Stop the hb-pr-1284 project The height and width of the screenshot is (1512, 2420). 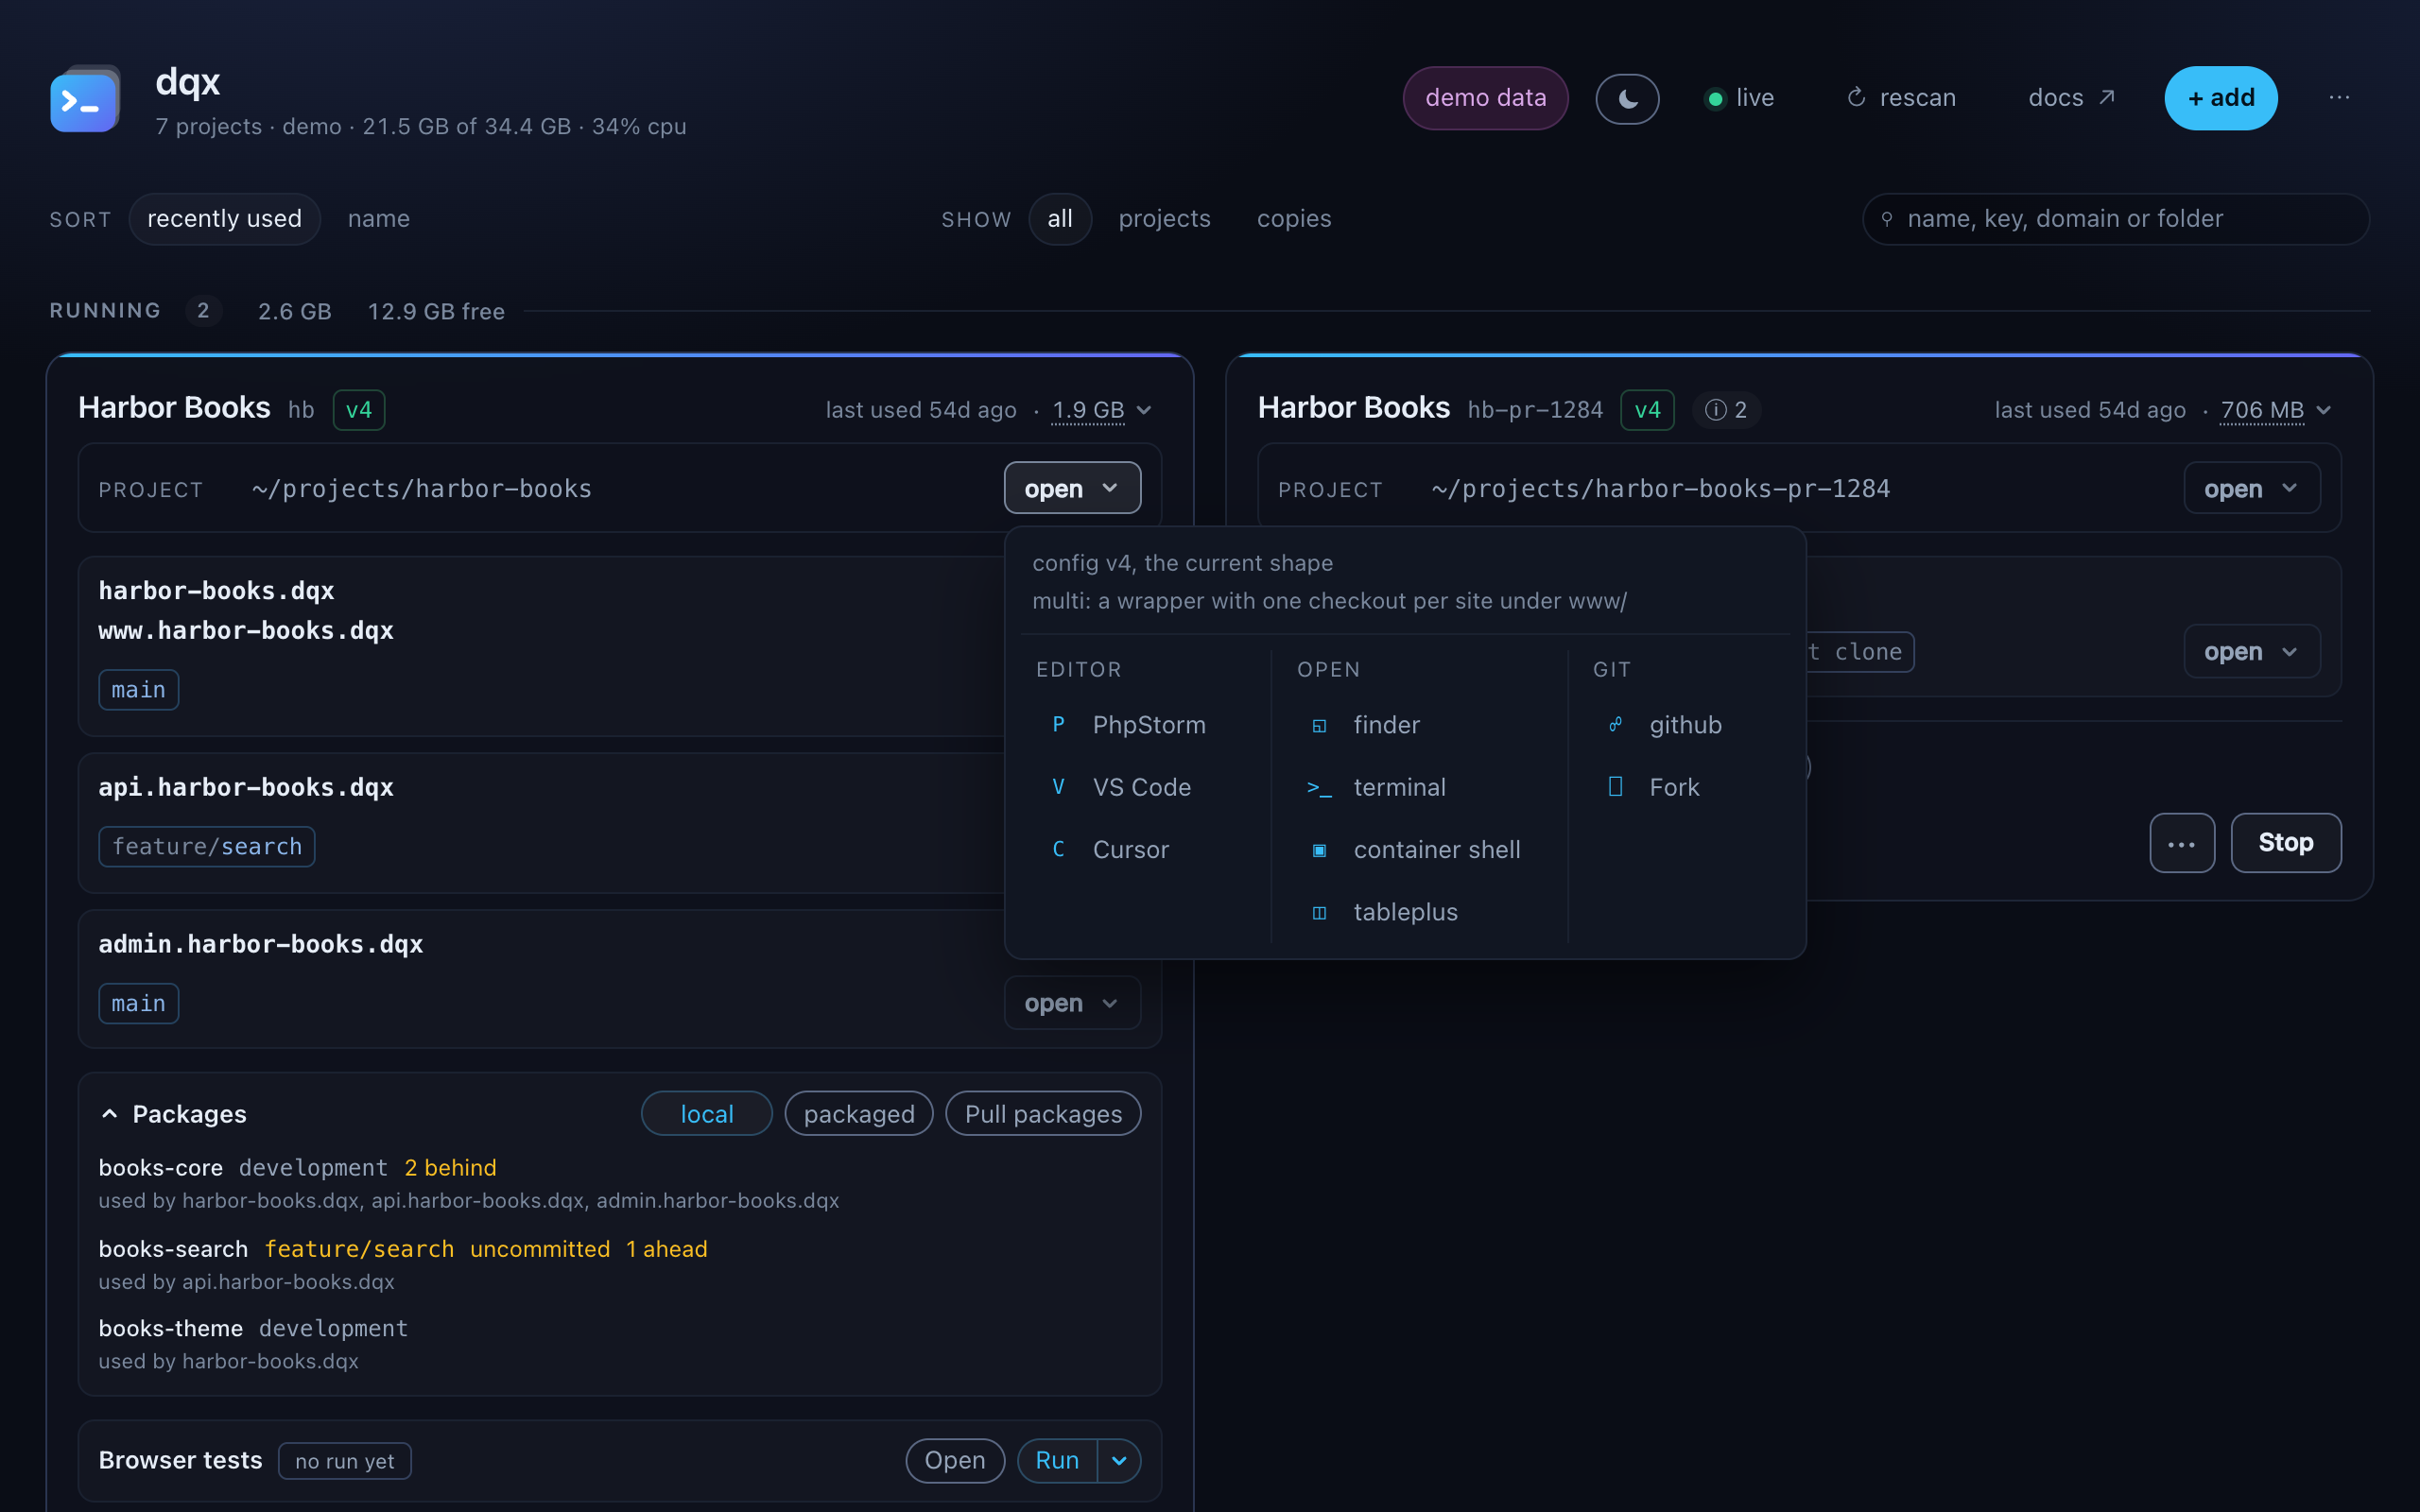[2286, 843]
